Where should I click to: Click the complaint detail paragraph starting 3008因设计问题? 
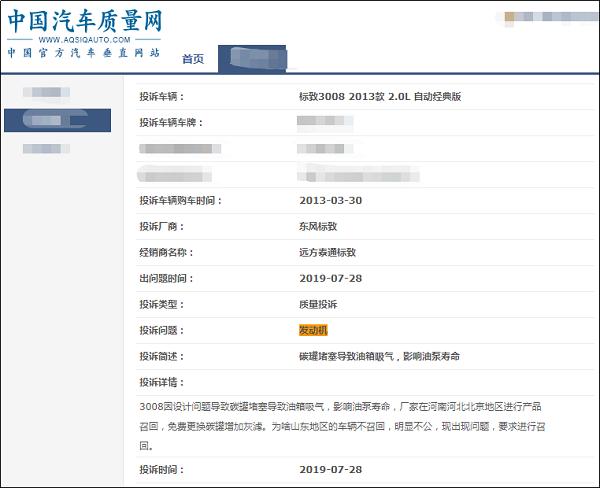coord(342,426)
